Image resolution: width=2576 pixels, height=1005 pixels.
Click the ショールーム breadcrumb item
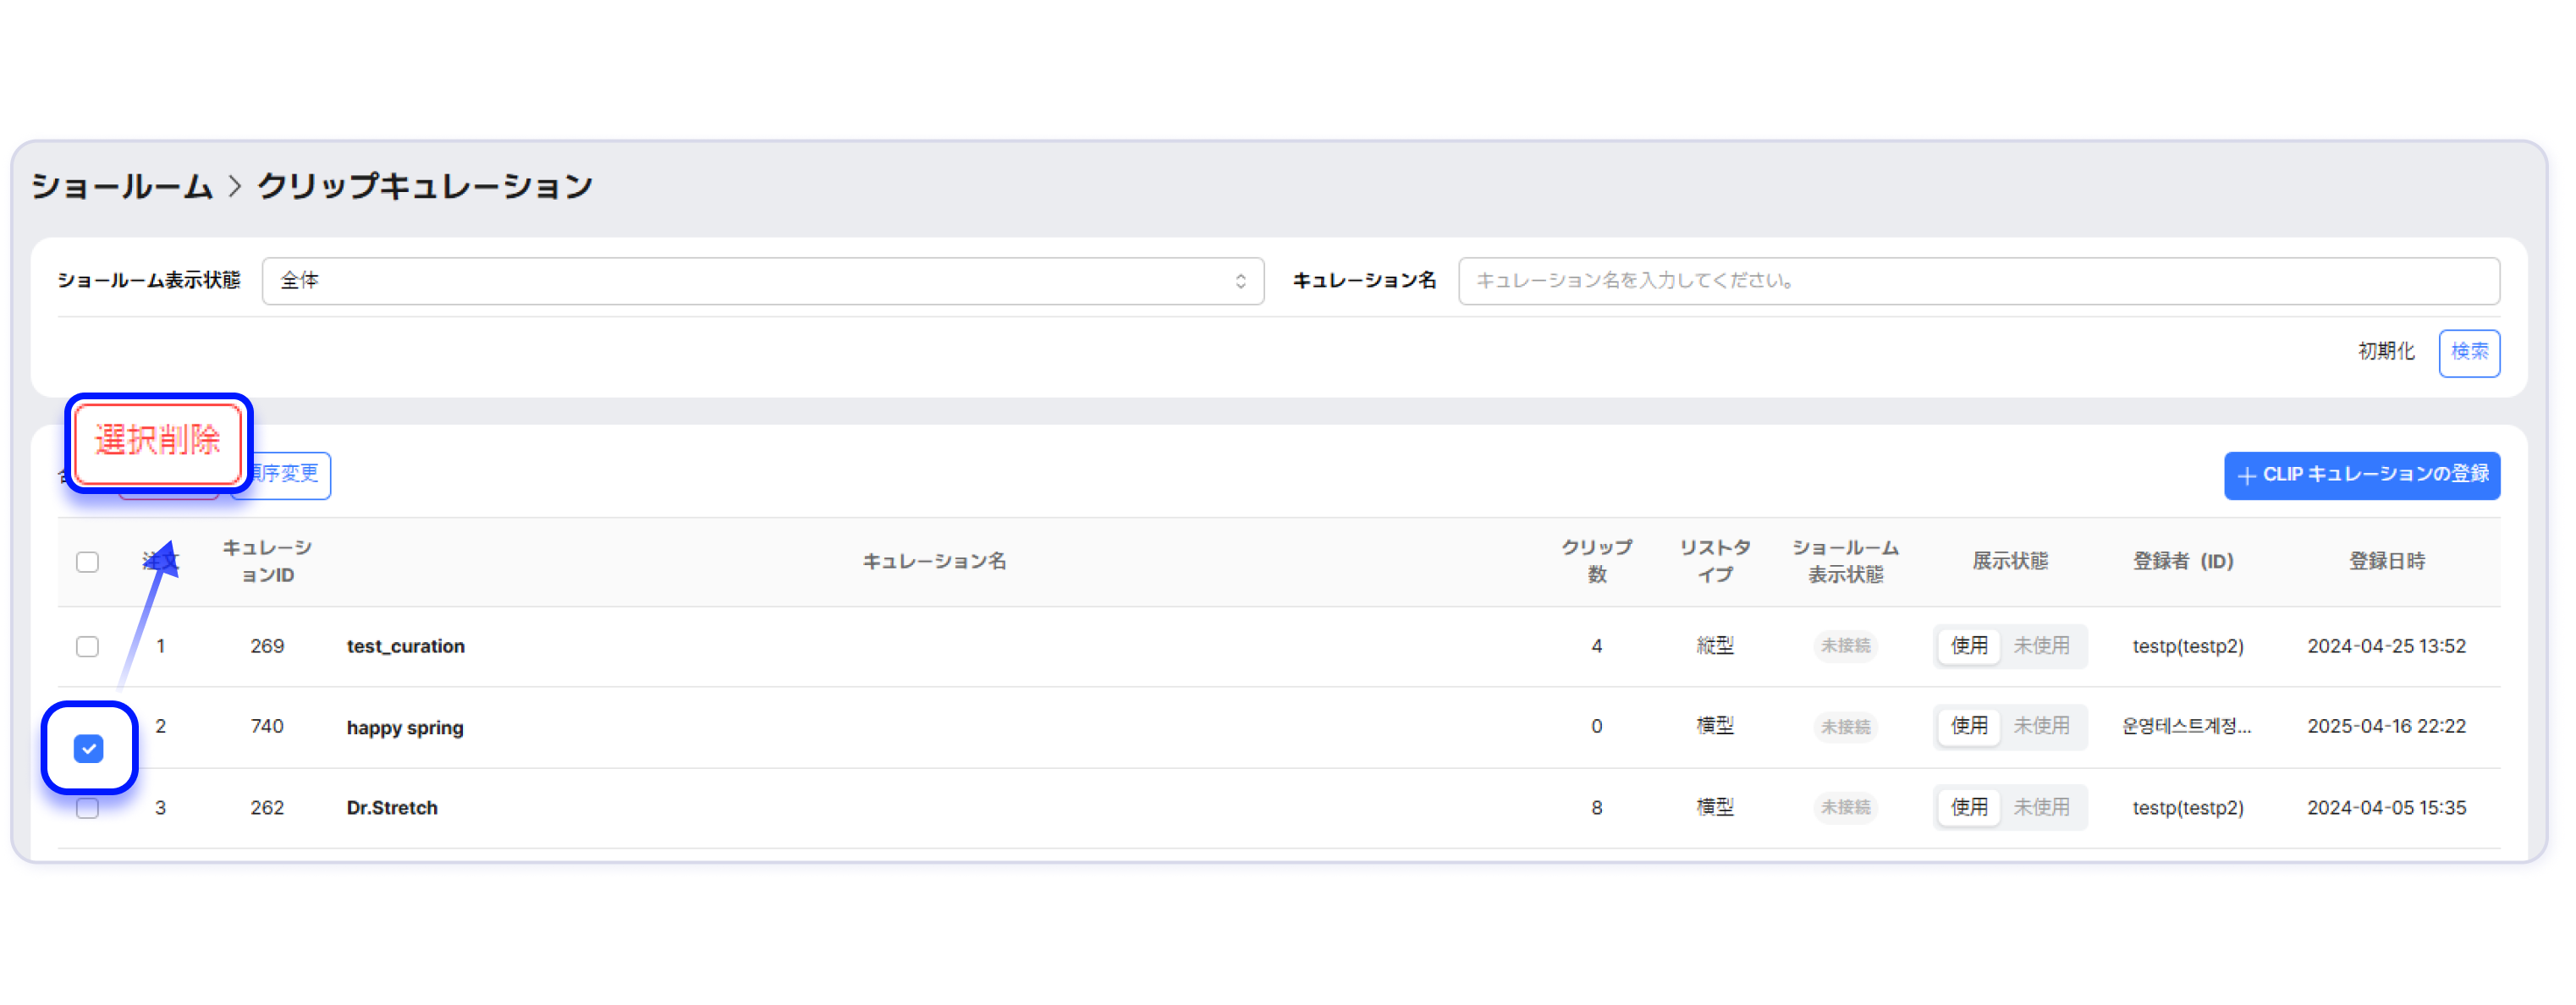point(122,187)
